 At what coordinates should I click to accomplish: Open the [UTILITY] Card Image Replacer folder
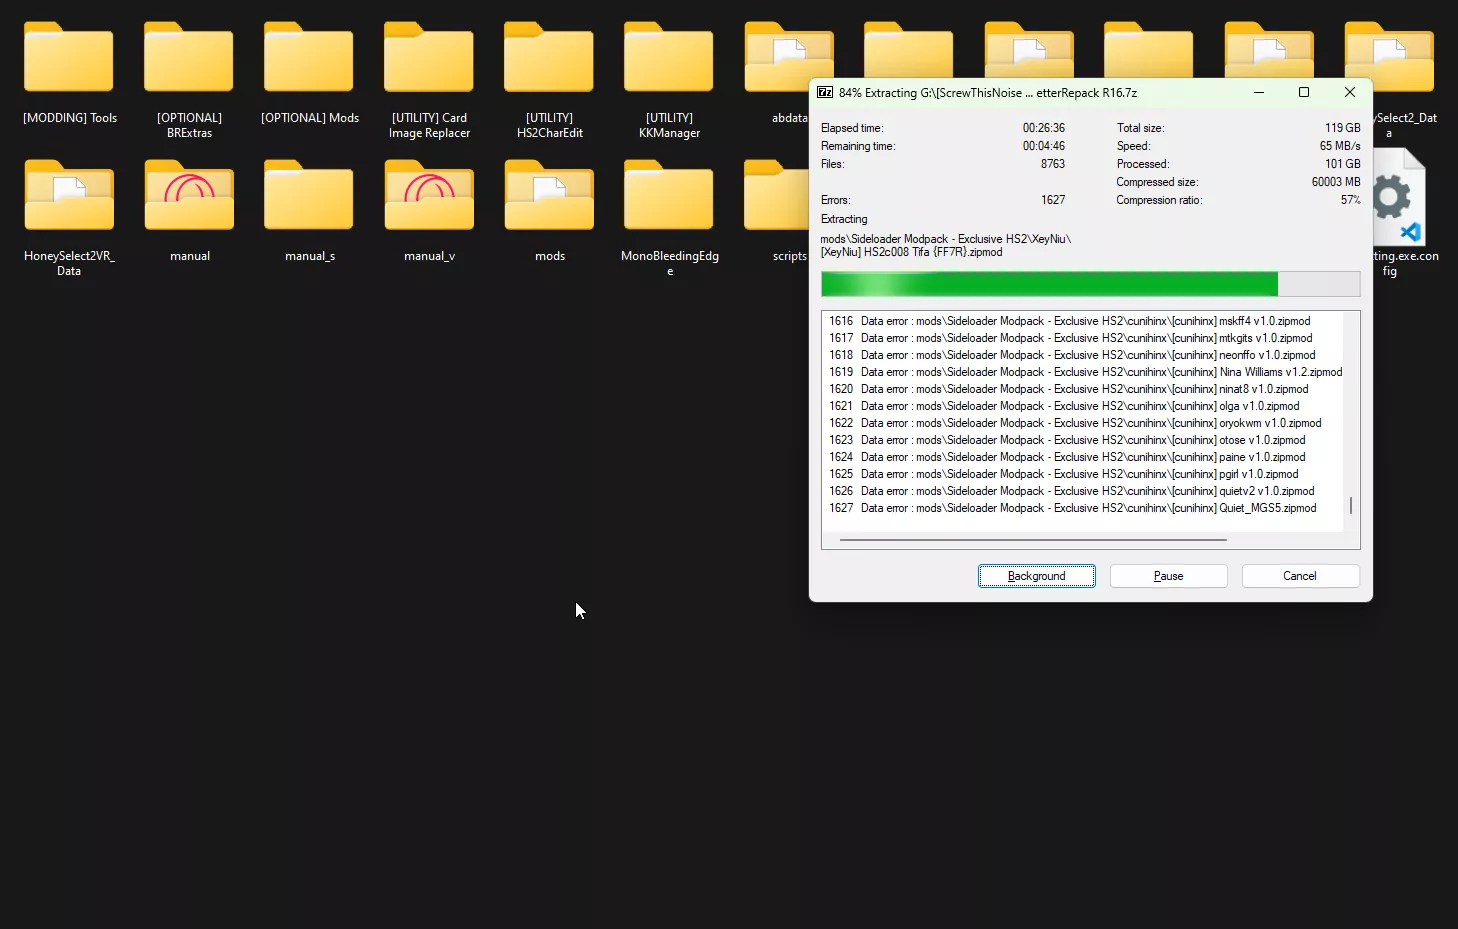pos(428,57)
